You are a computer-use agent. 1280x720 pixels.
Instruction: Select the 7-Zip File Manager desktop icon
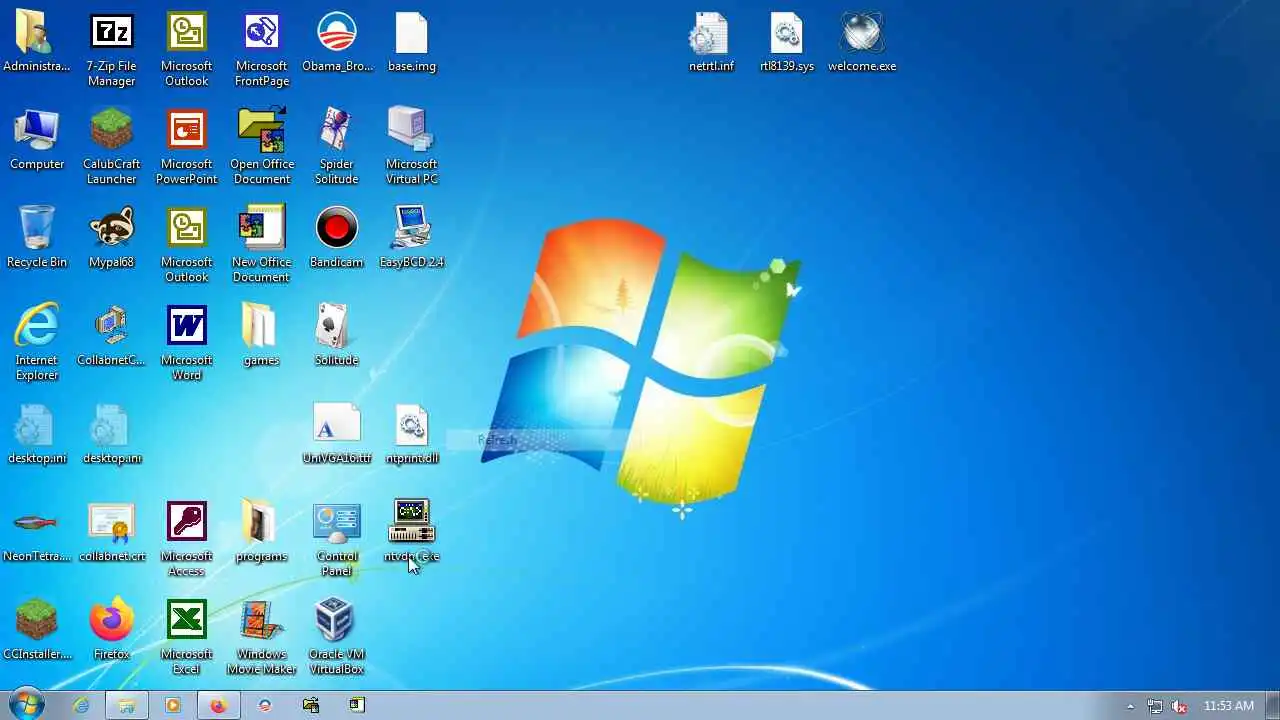[x=111, y=49]
